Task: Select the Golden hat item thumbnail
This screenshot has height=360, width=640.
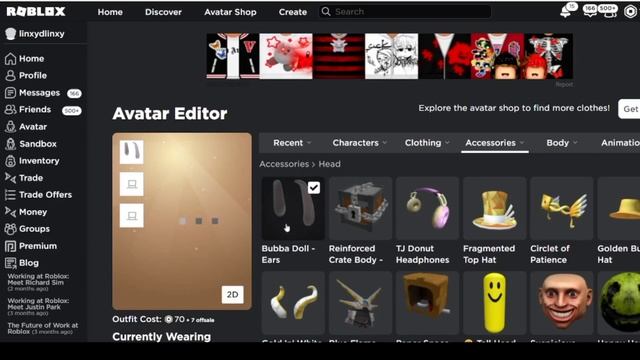Action: point(619,208)
